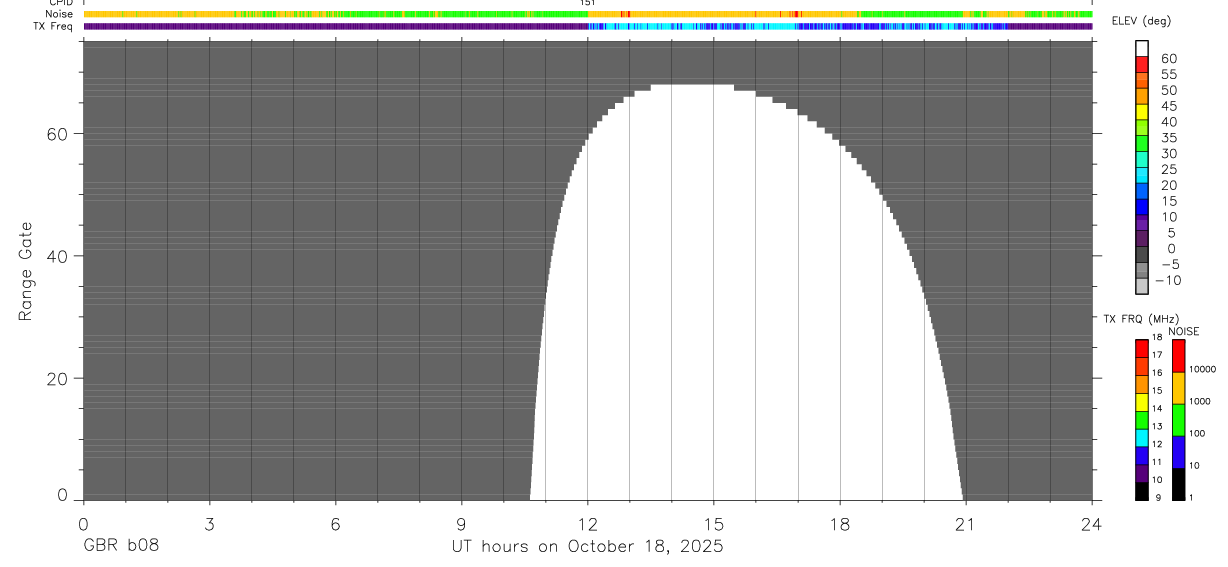The height and width of the screenshot is (567, 1228).
Task: Click the '40' tick label on the Range Gate axis
Action: (59, 256)
